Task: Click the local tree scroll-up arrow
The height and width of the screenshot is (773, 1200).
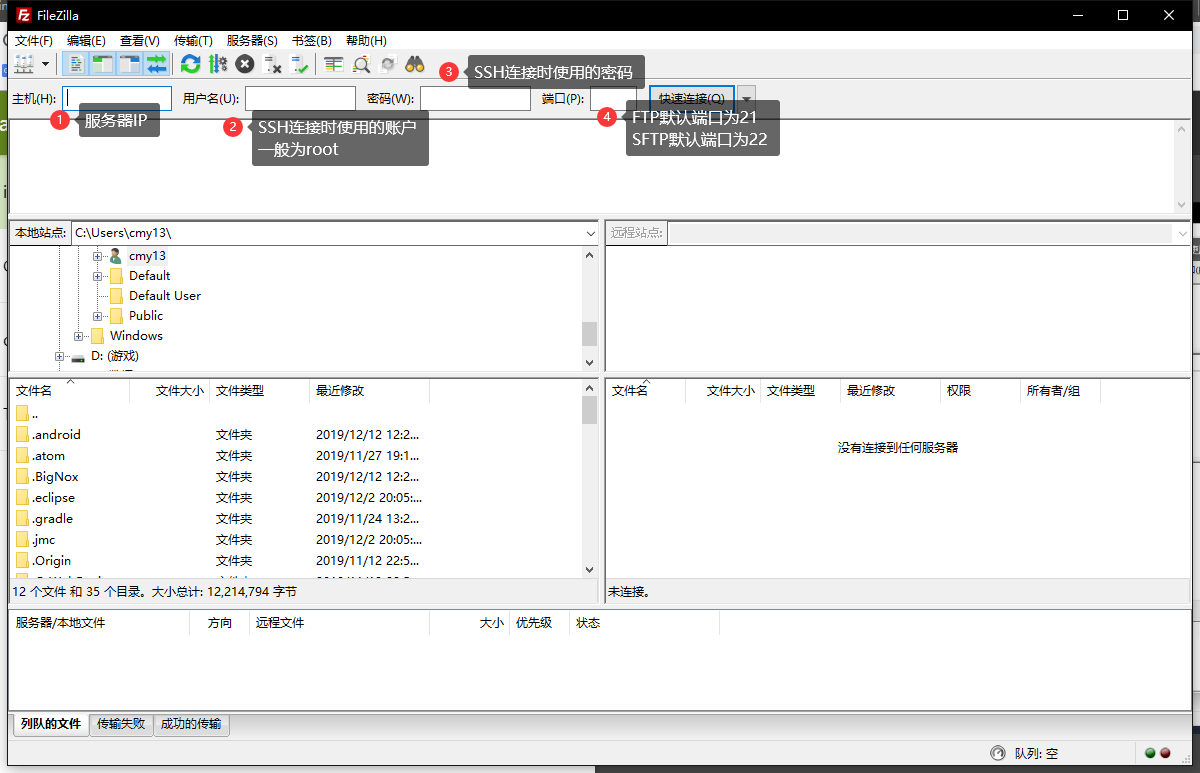Action: coord(590,254)
